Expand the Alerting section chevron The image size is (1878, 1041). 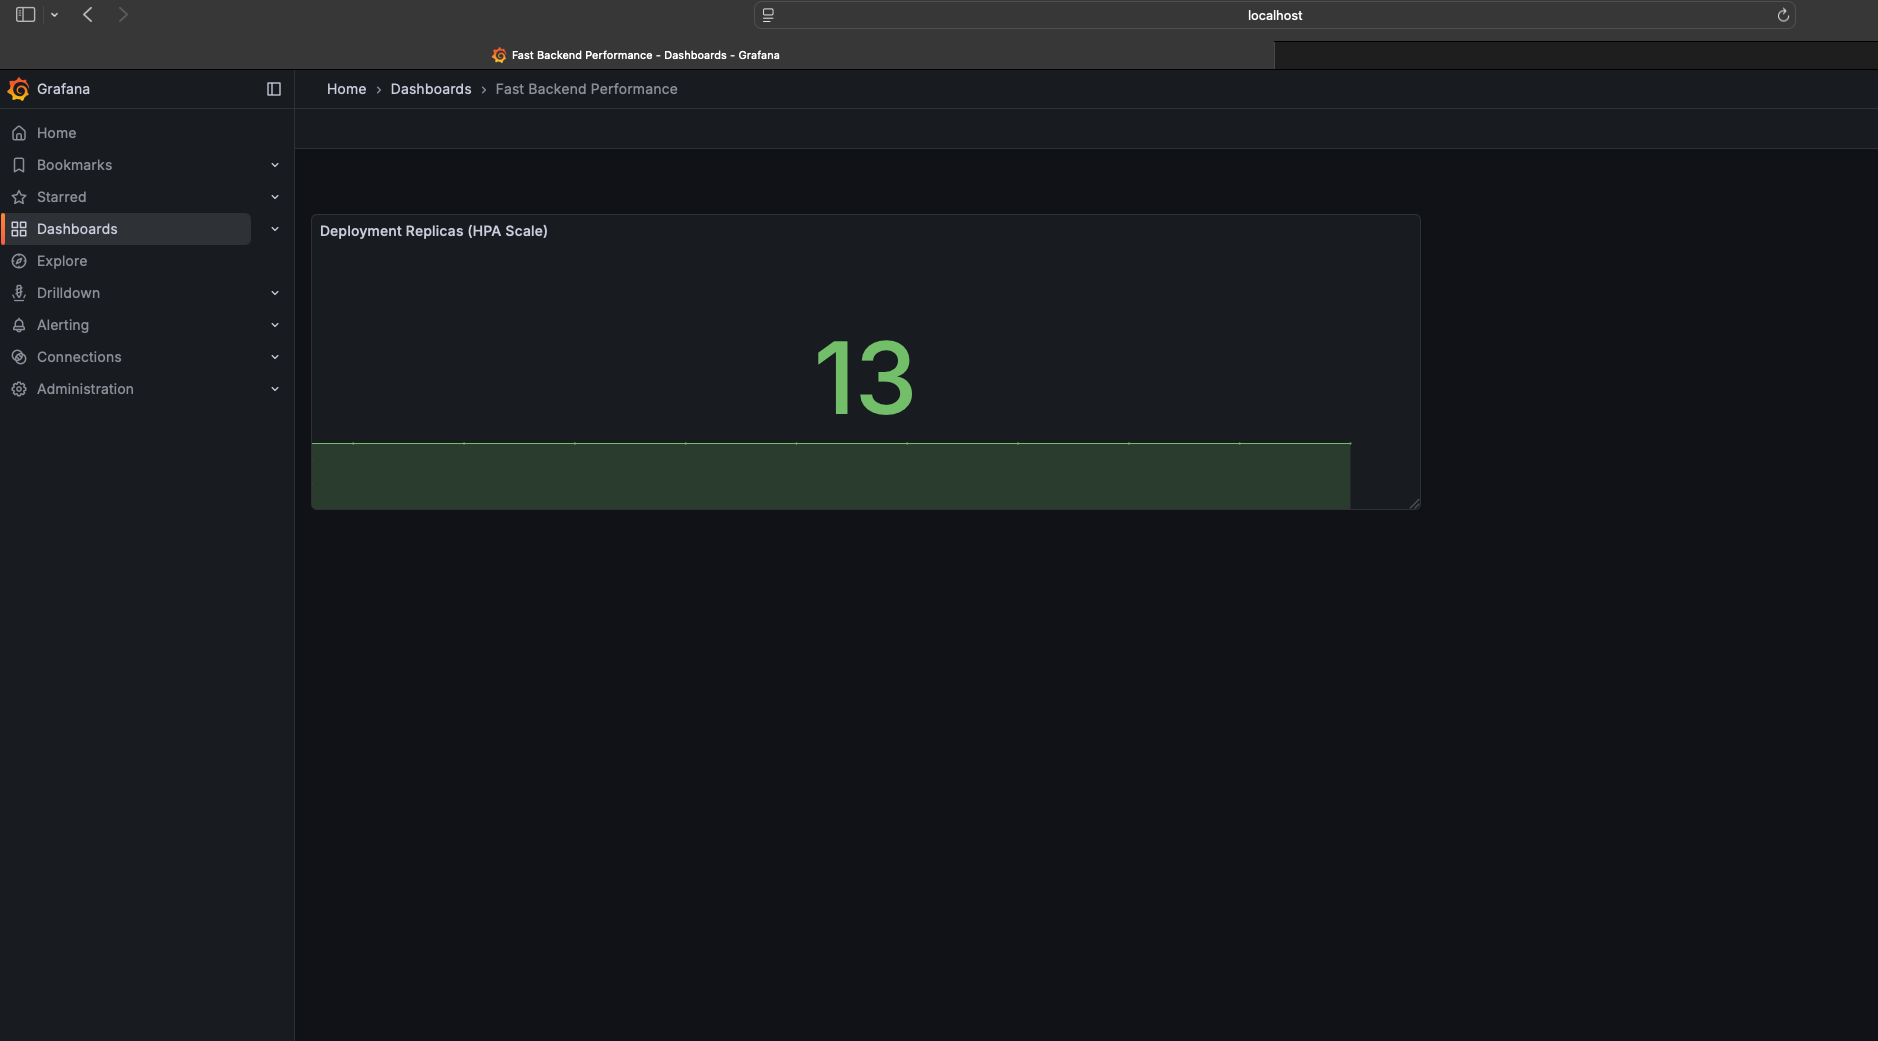[275, 325]
